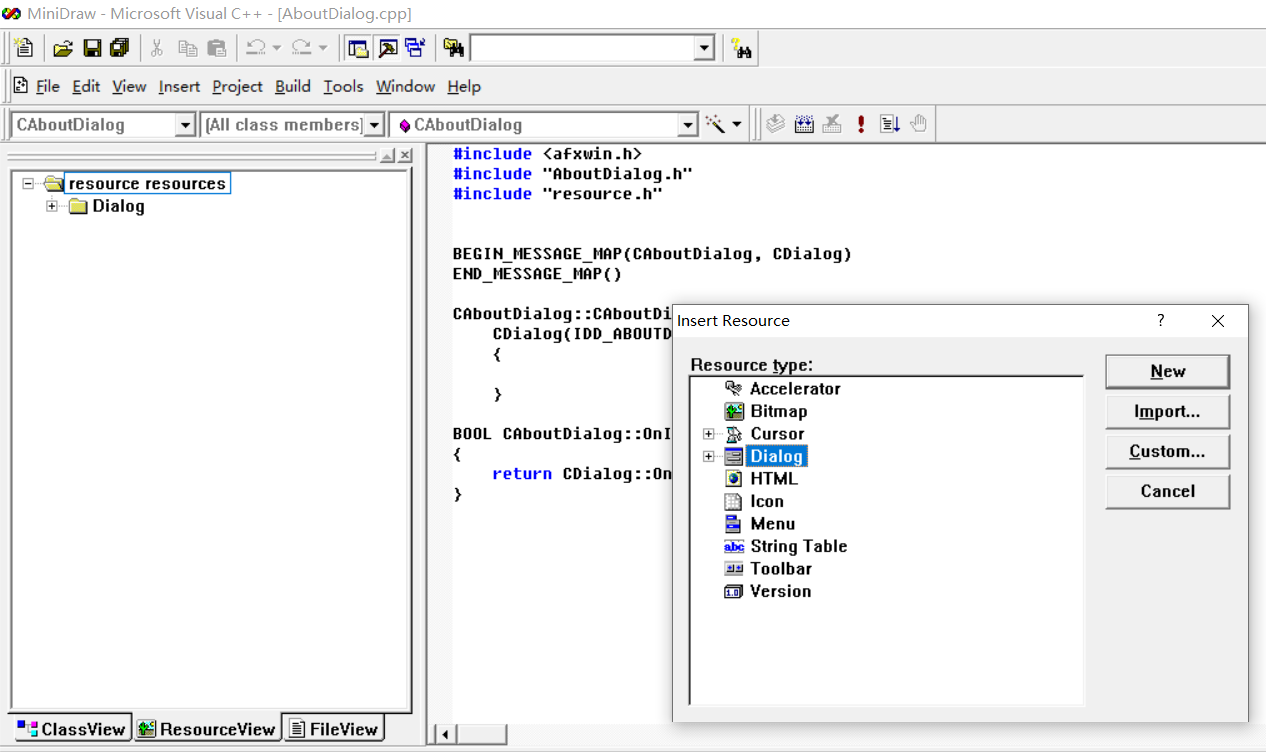Click the Undo arrow icon
Screen dimensions: 1266x752
(x=256, y=48)
